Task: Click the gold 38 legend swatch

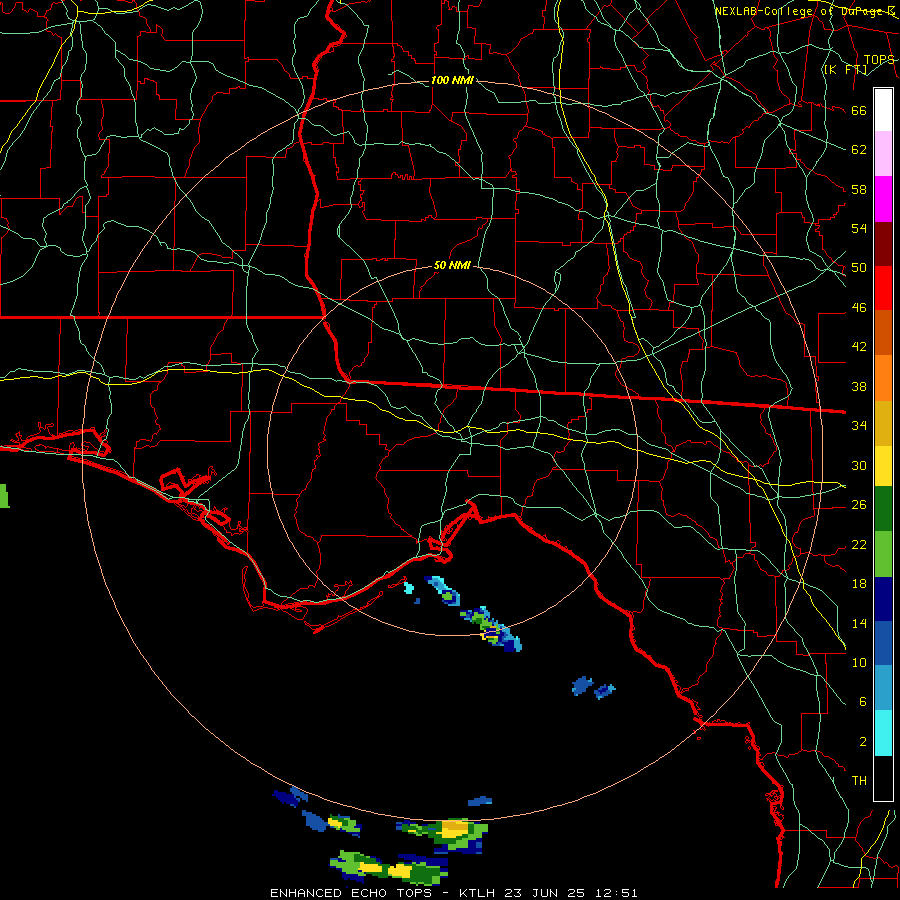Action: [883, 423]
